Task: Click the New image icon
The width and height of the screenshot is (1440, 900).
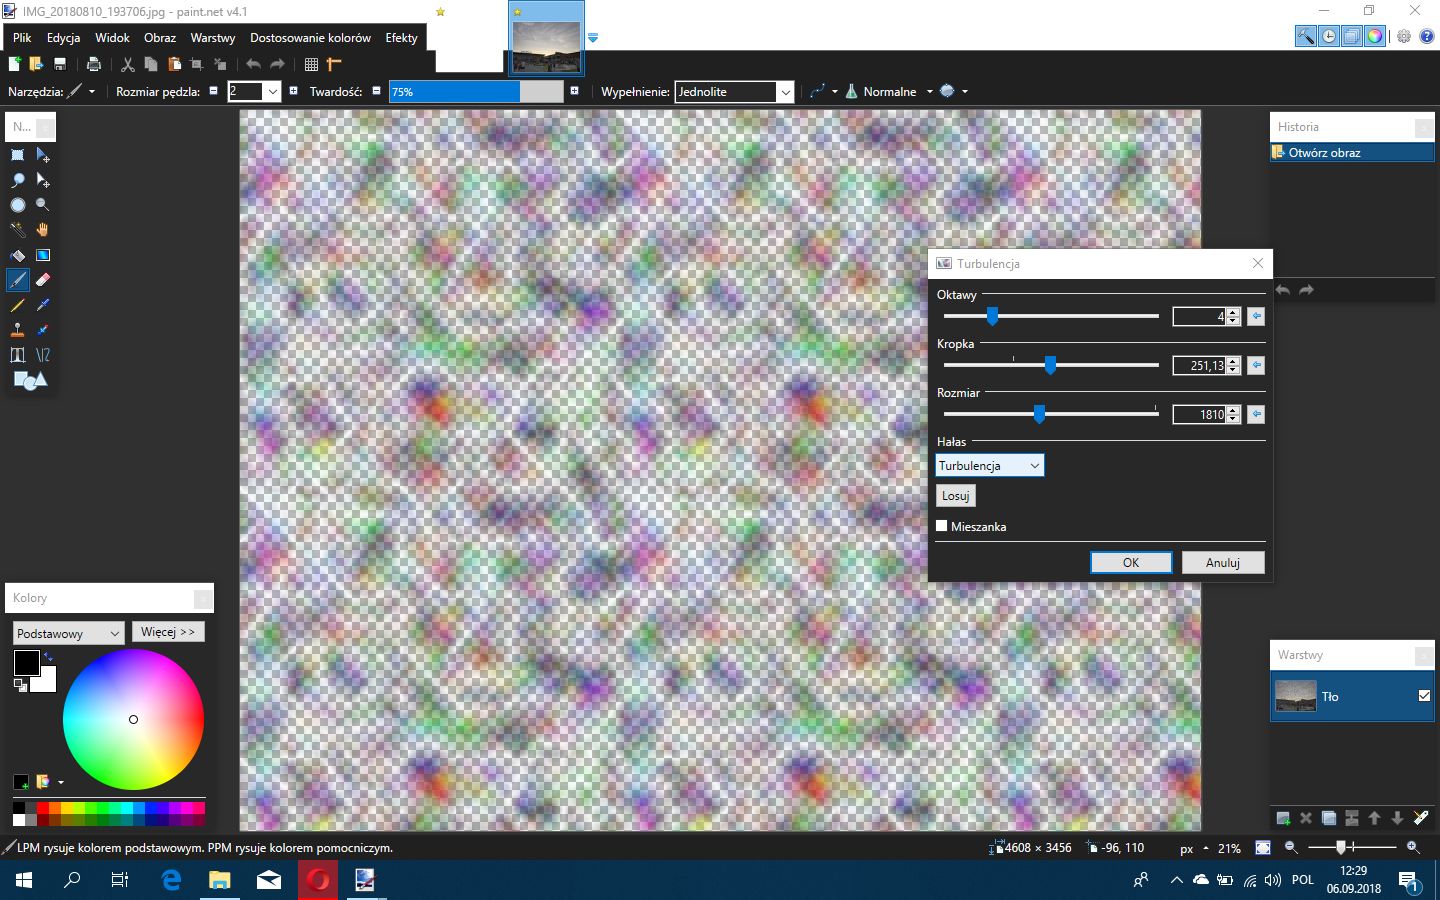Action: (14, 64)
